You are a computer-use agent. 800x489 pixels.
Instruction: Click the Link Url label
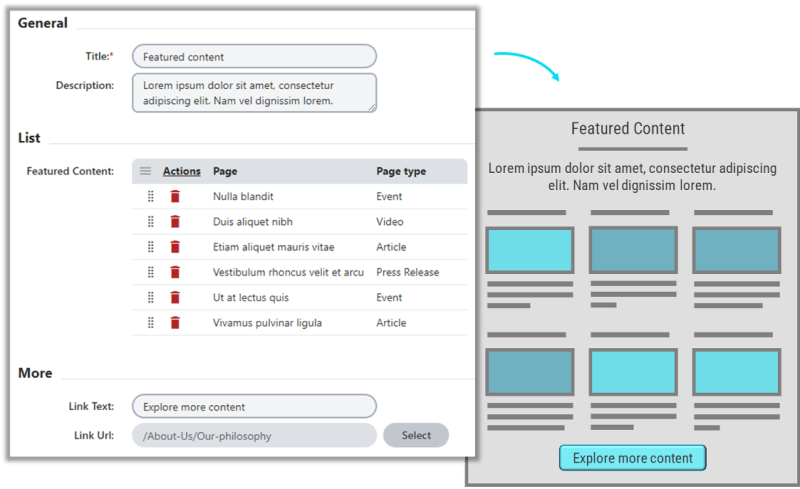pos(94,435)
